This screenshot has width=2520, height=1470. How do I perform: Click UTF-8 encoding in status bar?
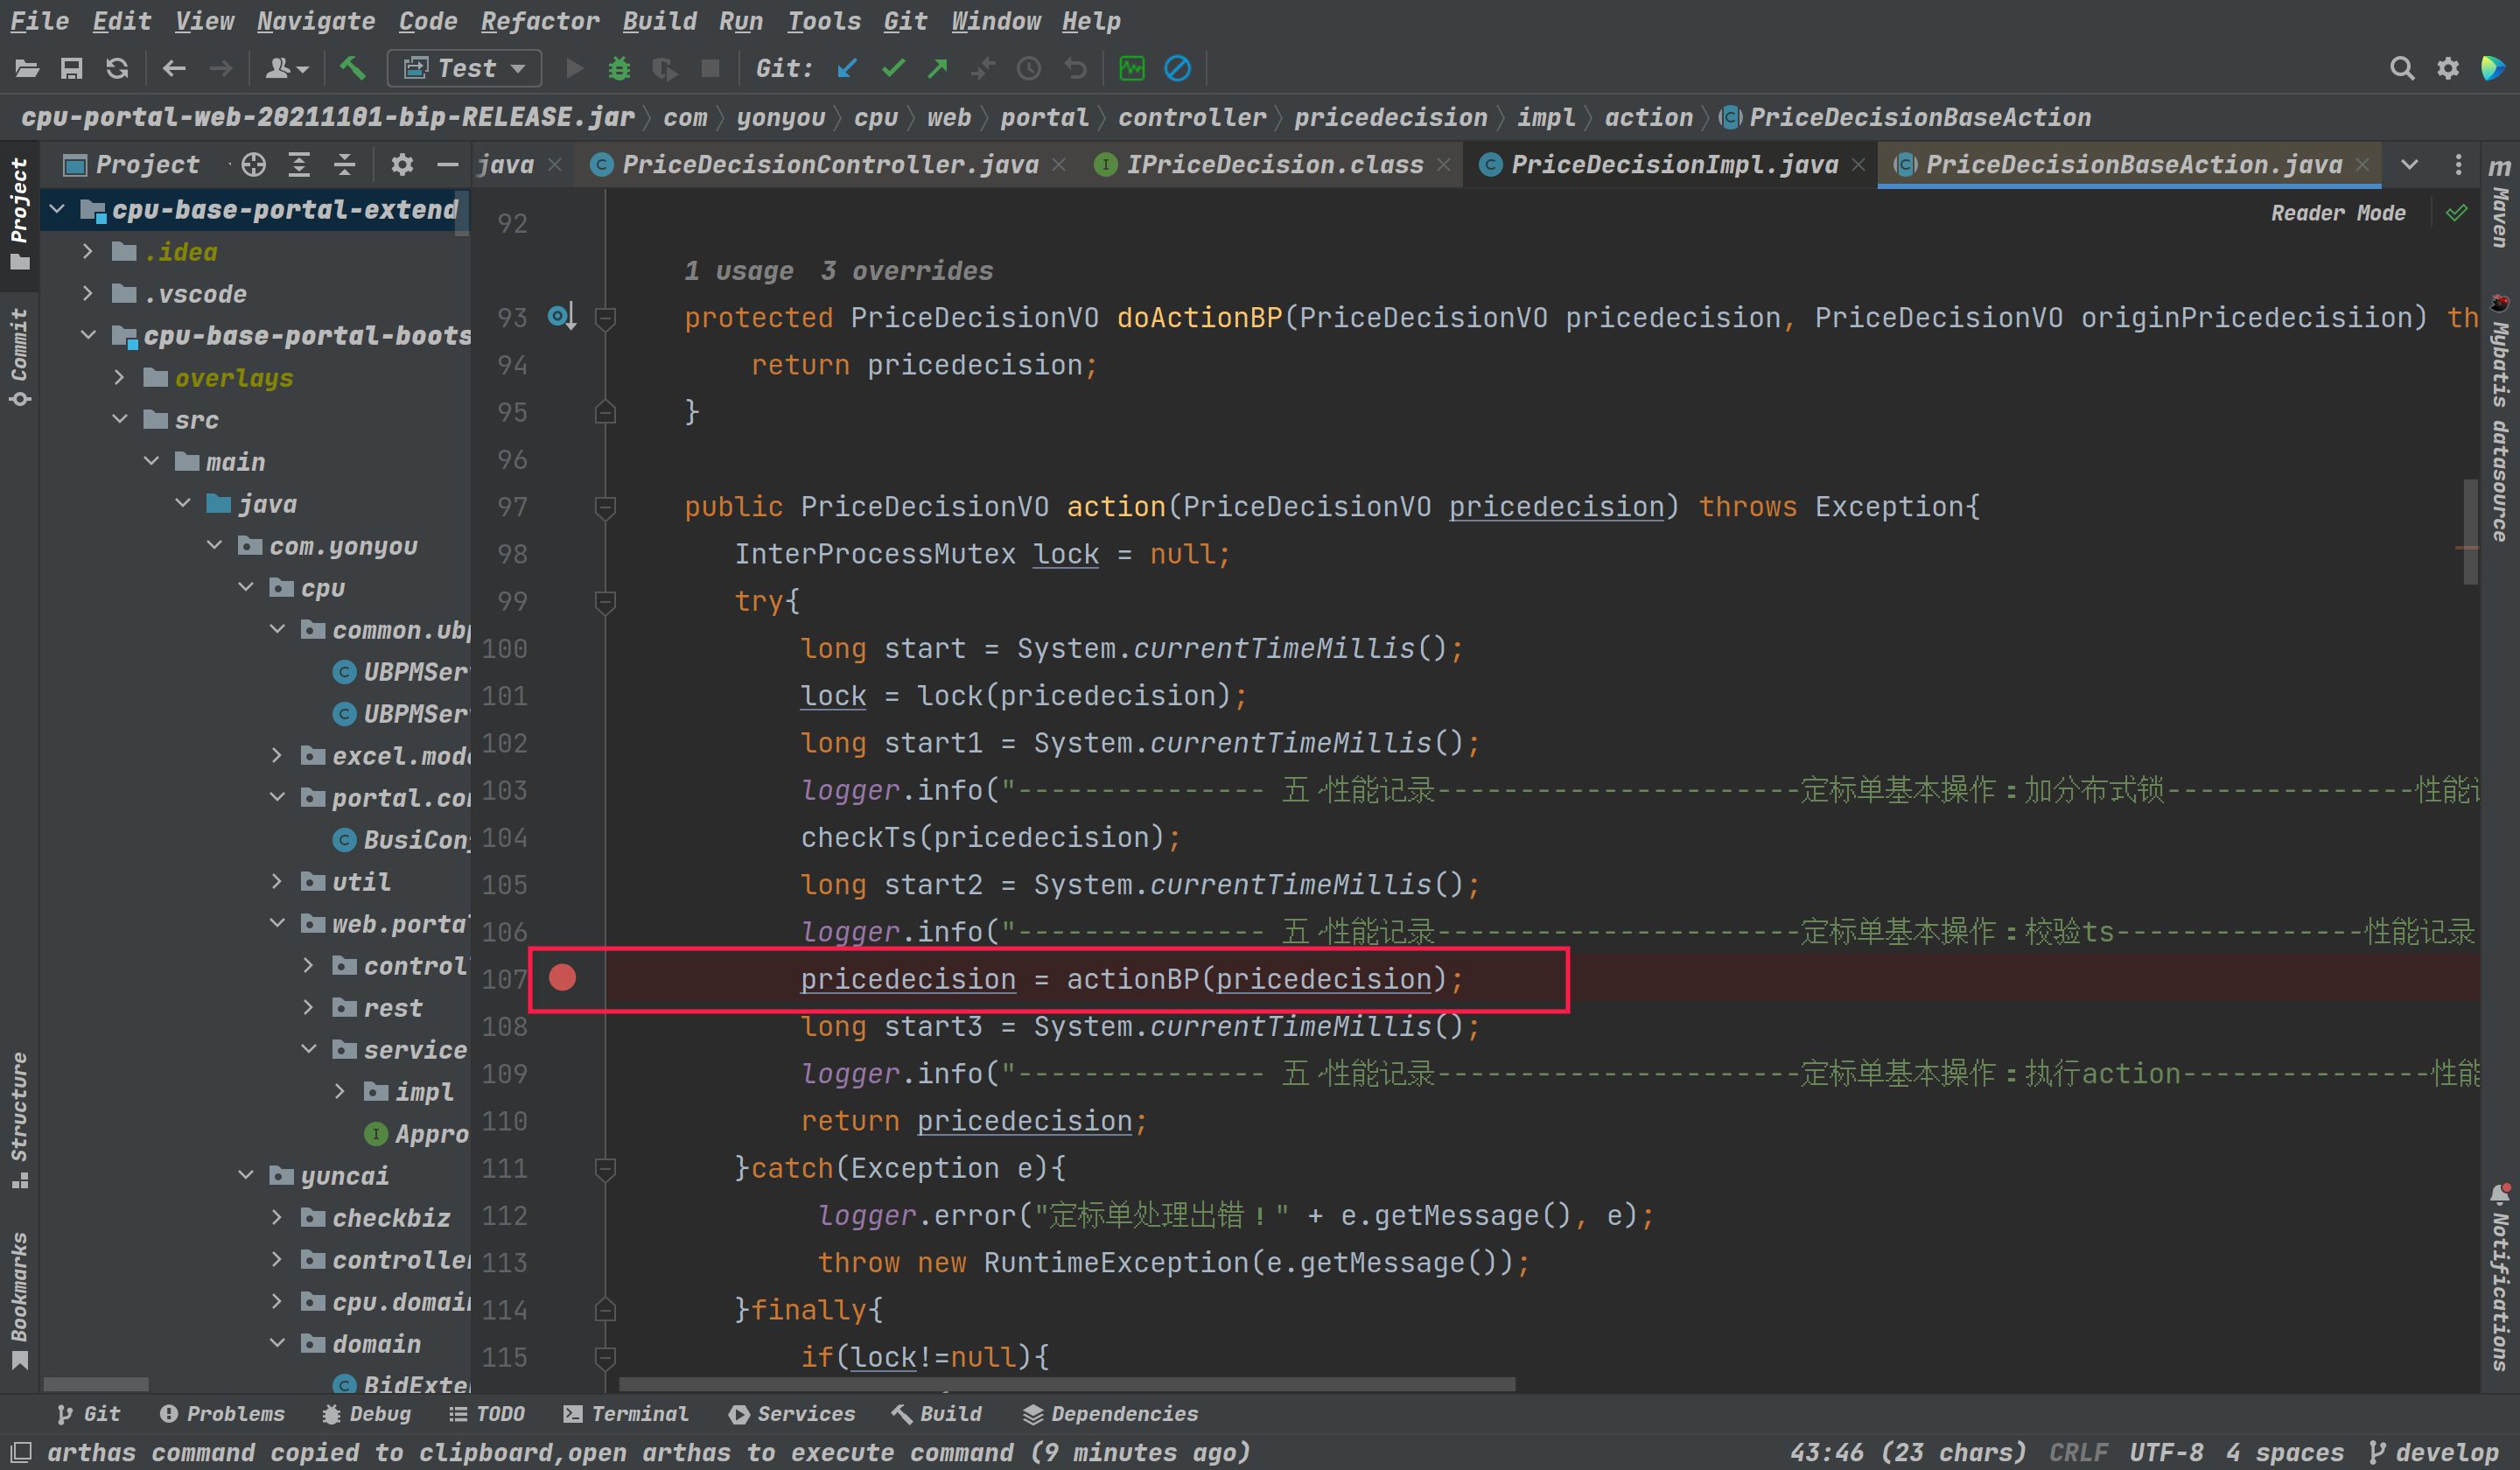pos(2165,1452)
